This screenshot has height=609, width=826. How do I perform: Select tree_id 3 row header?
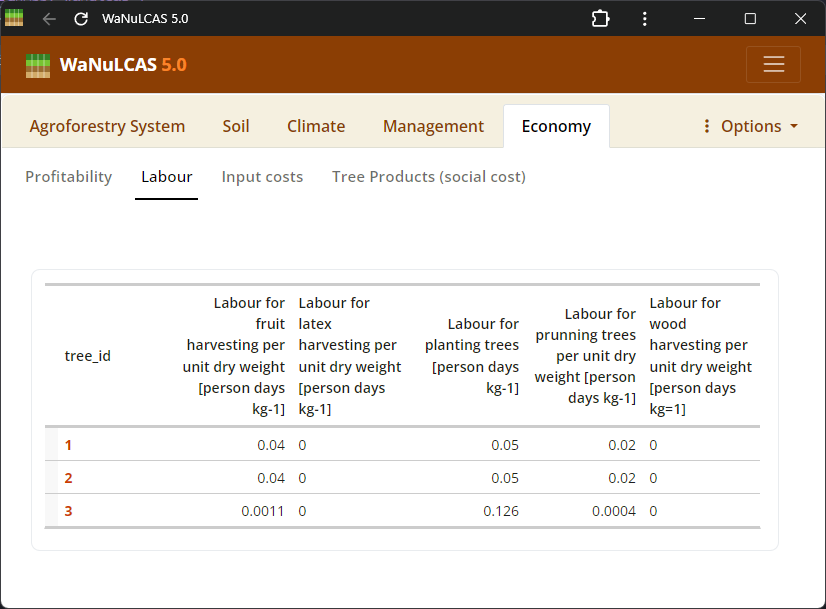69,511
